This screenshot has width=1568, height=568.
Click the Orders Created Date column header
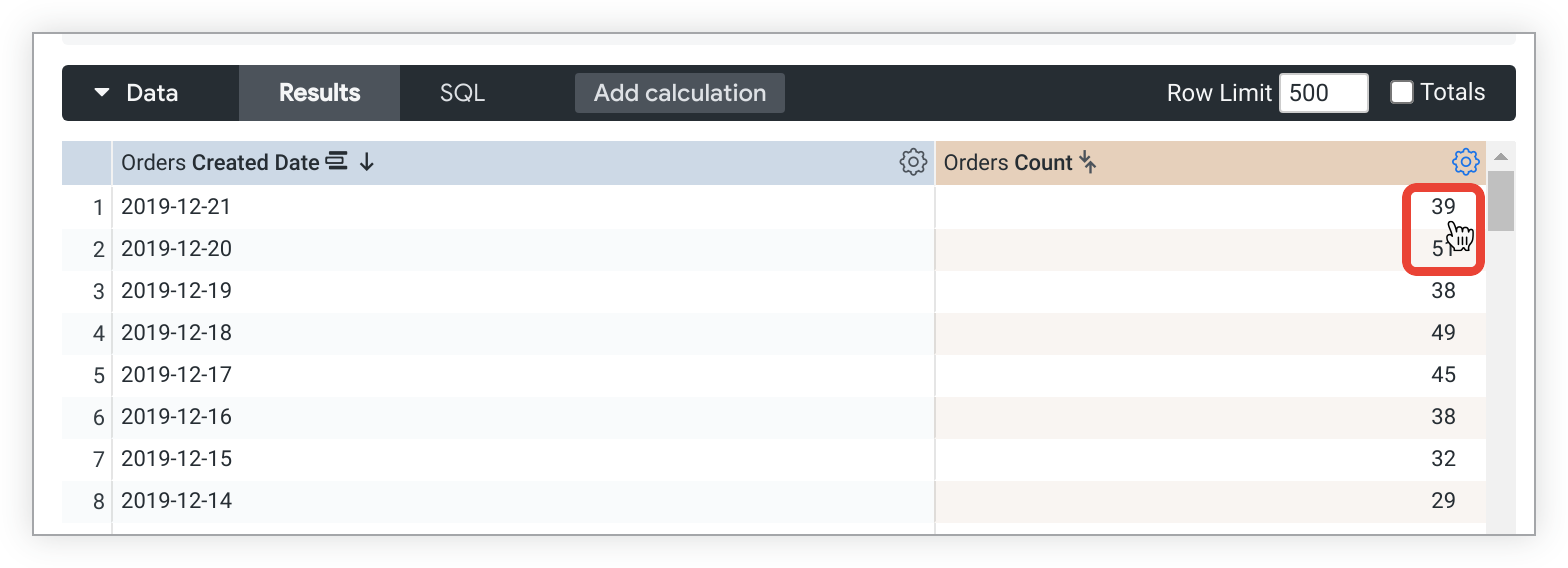[x=220, y=163]
